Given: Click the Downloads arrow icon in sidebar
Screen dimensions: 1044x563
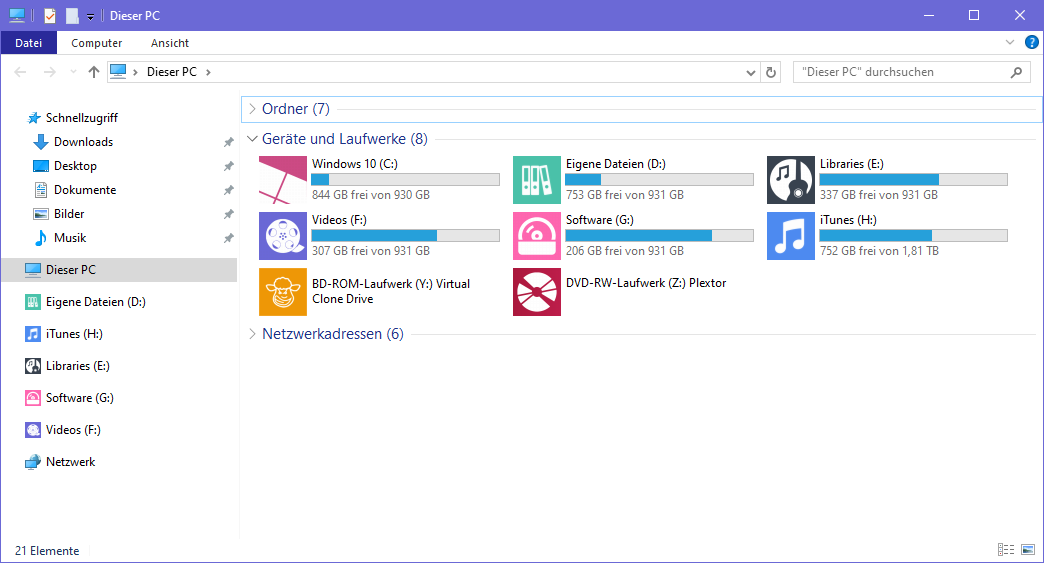Looking at the screenshot, I should point(41,142).
